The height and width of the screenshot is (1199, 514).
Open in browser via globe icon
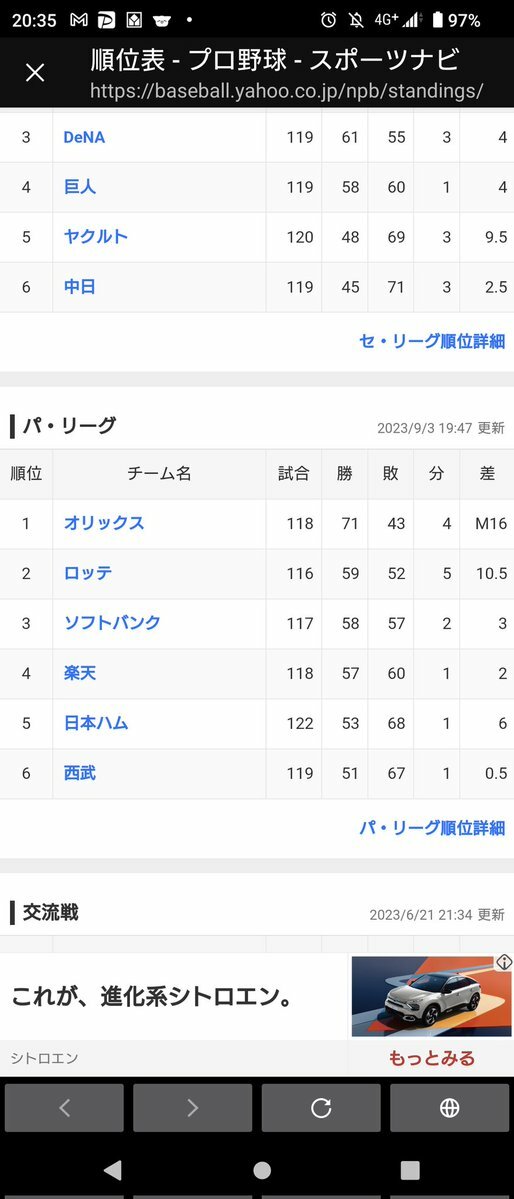click(x=449, y=1107)
